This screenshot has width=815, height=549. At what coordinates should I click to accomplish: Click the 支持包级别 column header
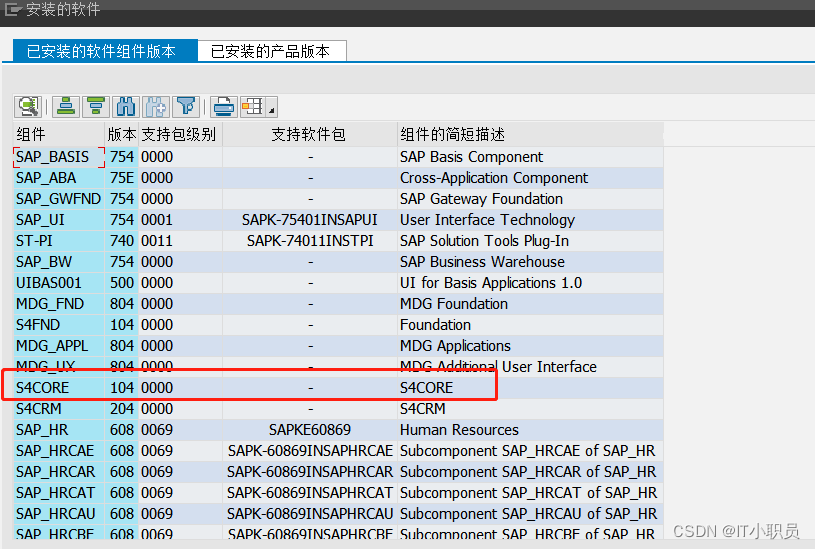pyautogui.click(x=180, y=135)
